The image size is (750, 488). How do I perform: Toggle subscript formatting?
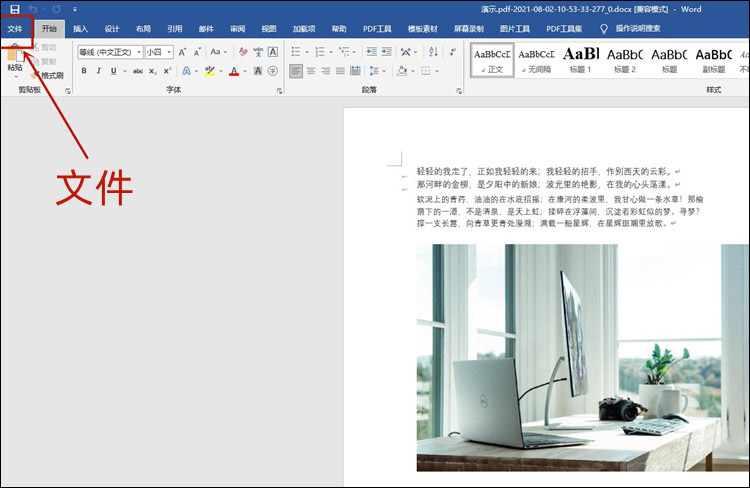coord(152,71)
